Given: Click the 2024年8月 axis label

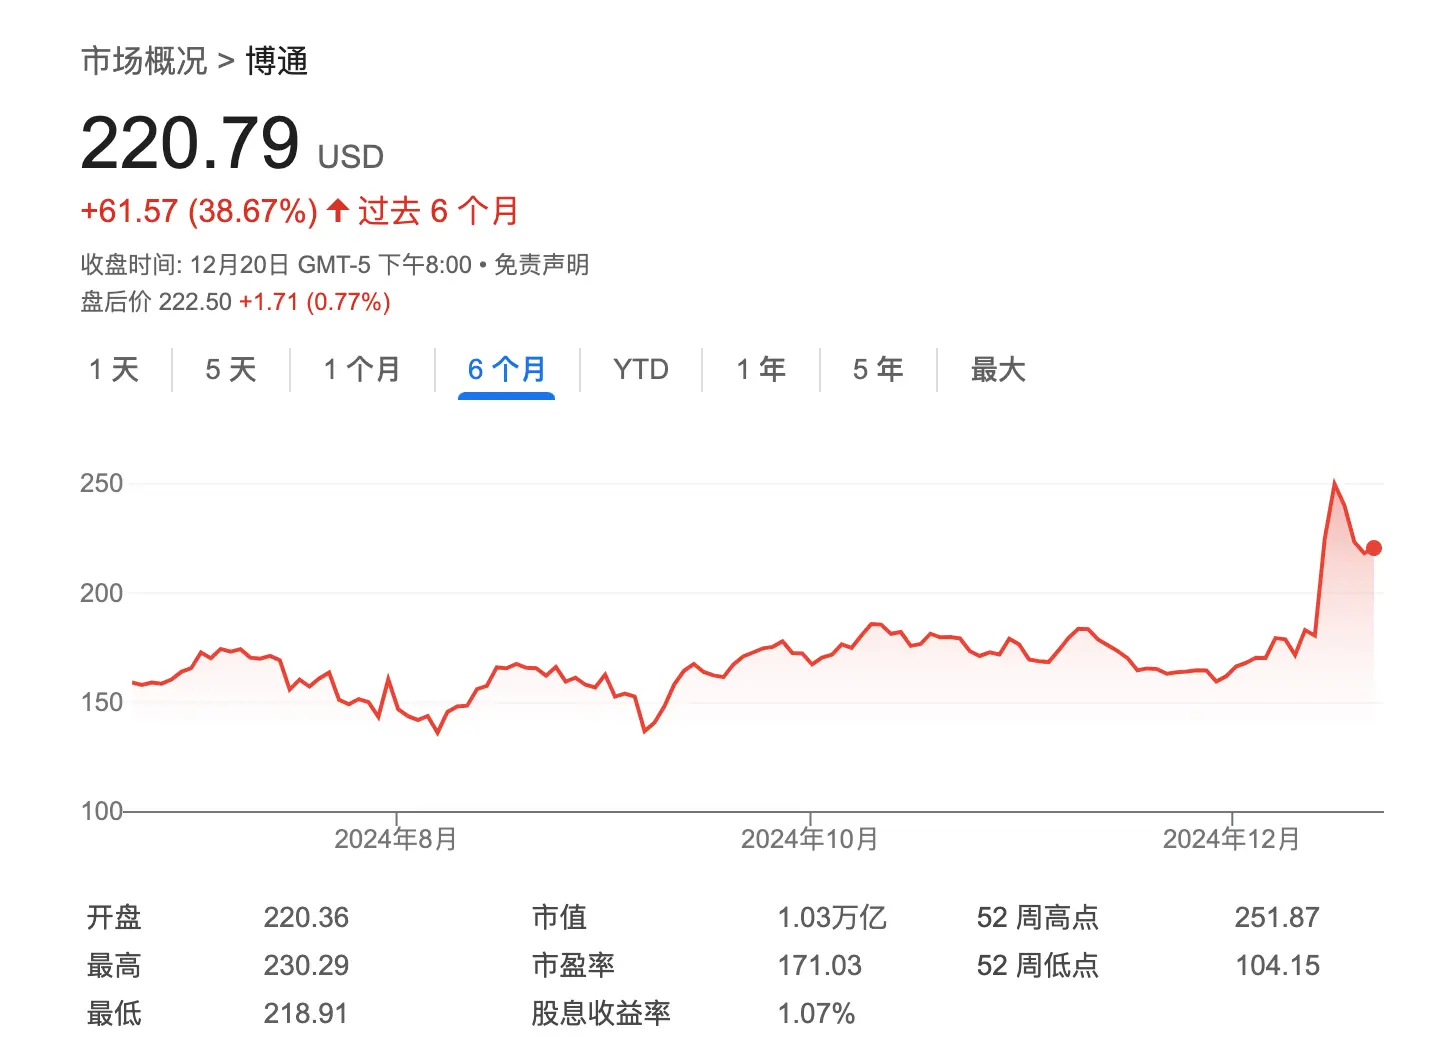Looking at the screenshot, I should [396, 839].
